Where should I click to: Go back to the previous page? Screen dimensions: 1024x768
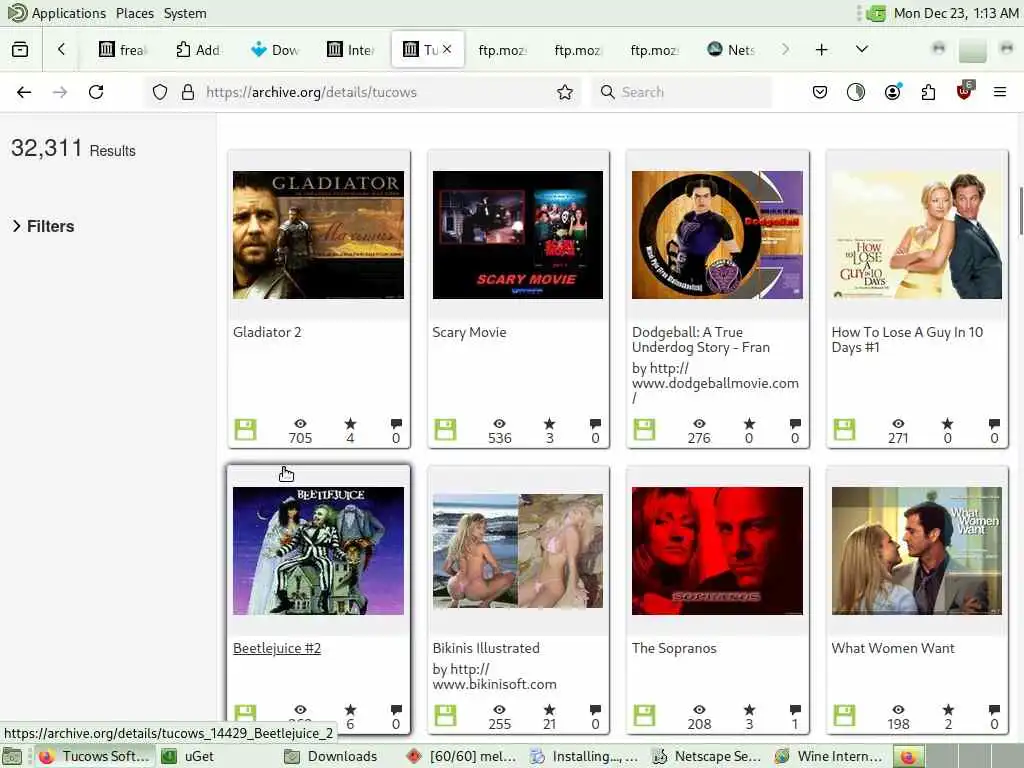24,92
